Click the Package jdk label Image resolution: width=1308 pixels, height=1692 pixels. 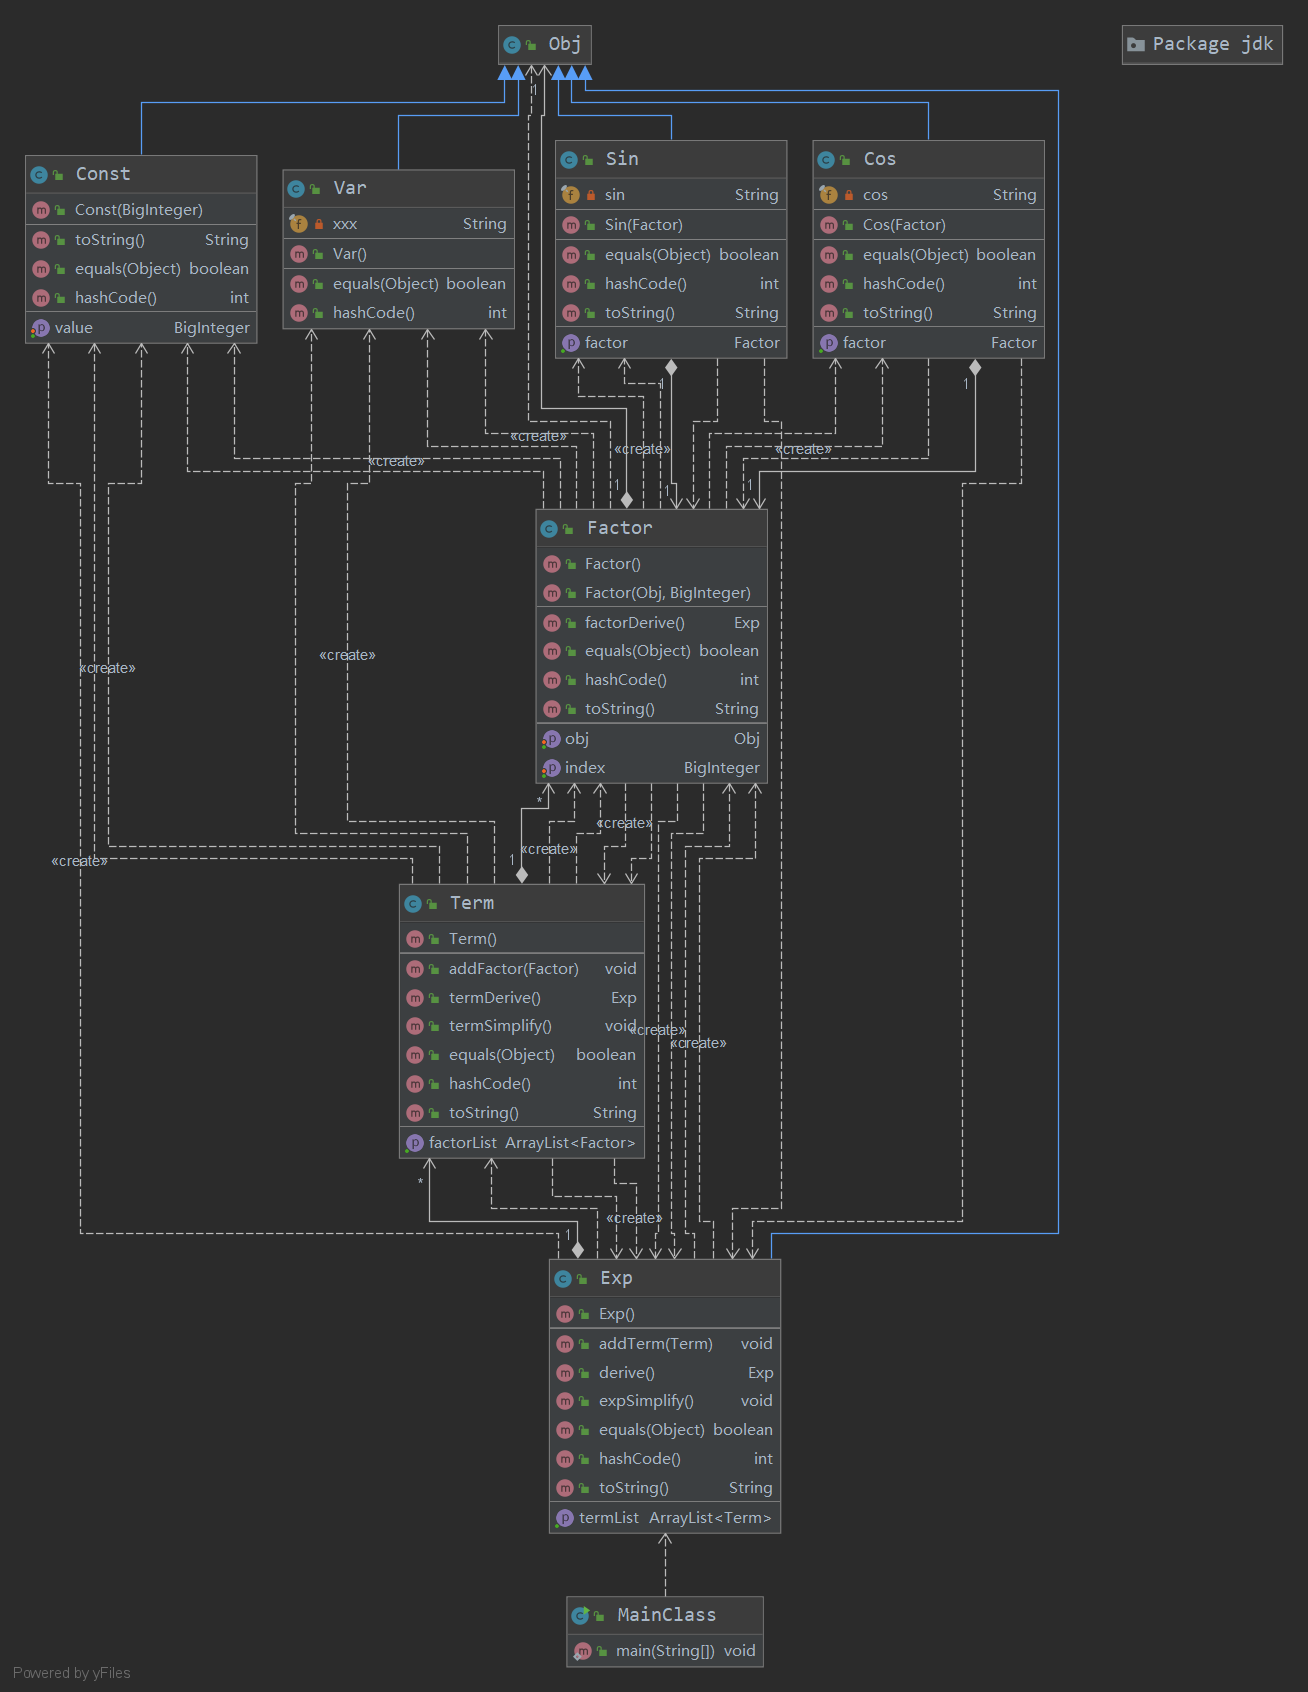[1213, 44]
